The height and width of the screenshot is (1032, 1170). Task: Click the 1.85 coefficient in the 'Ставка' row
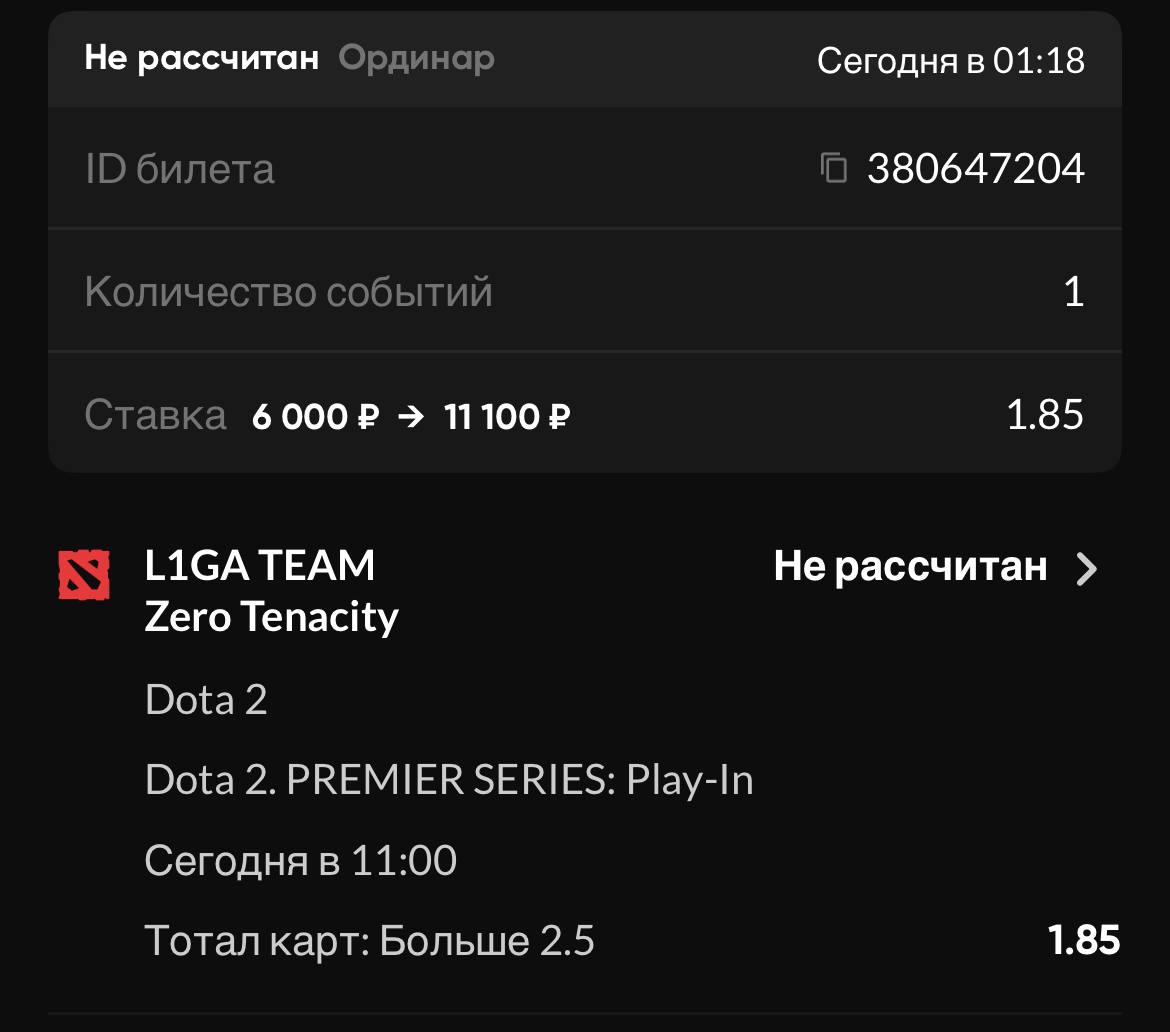[1045, 415]
